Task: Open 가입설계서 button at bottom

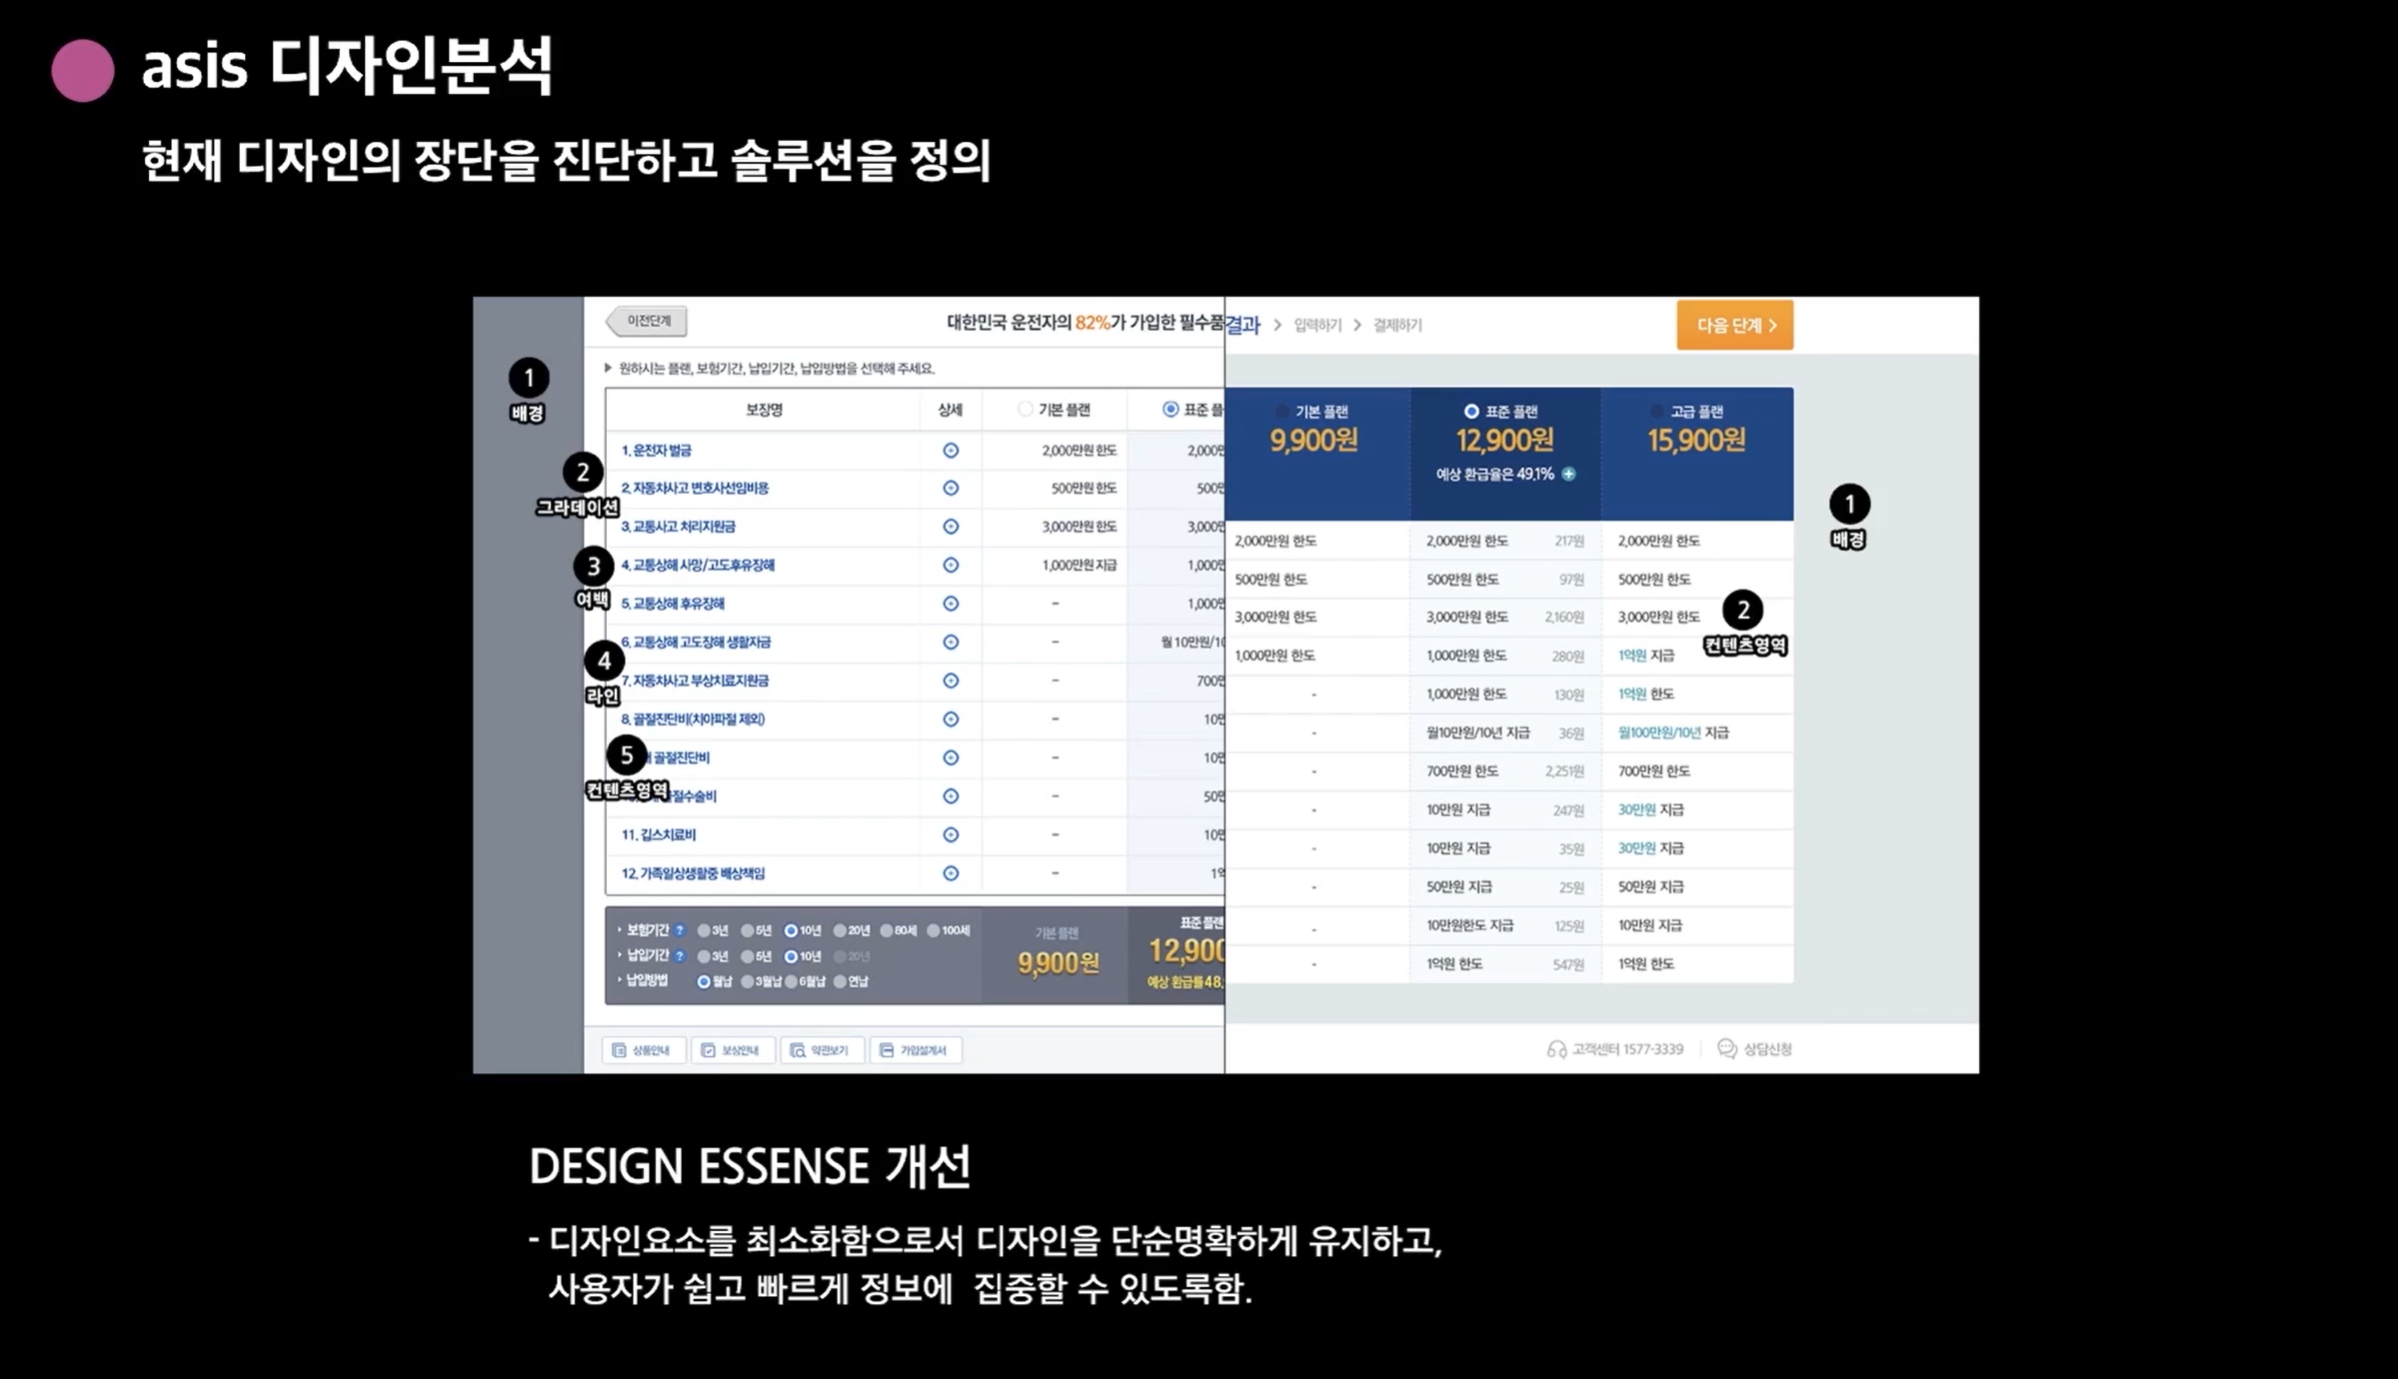Action: tap(914, 1050)
